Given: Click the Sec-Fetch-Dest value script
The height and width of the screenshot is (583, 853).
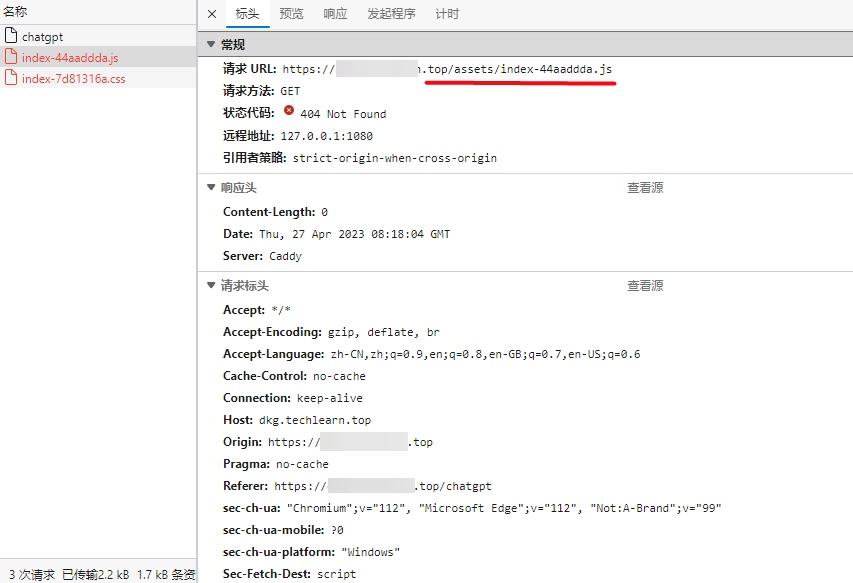Looking at the screenshot, I should pyautogui.click(x=336, y=574).
